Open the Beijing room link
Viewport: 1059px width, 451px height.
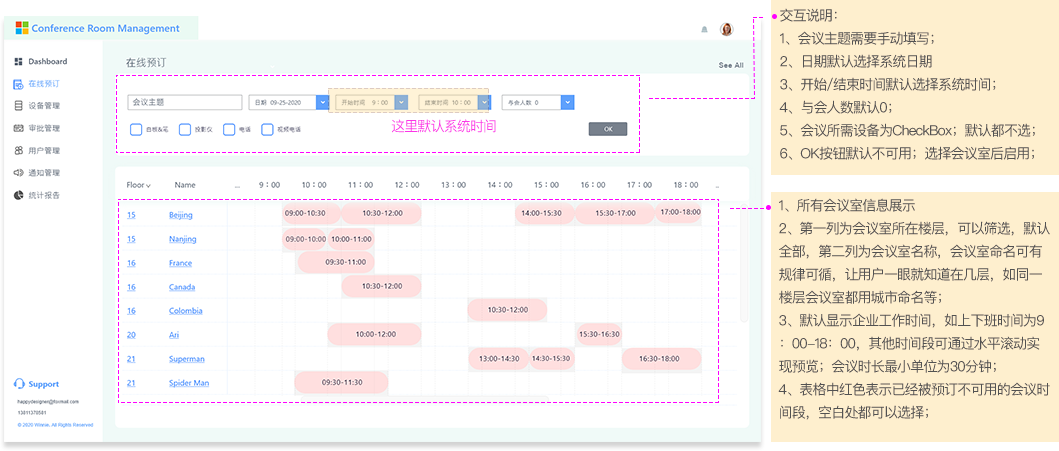pos(181,215)
